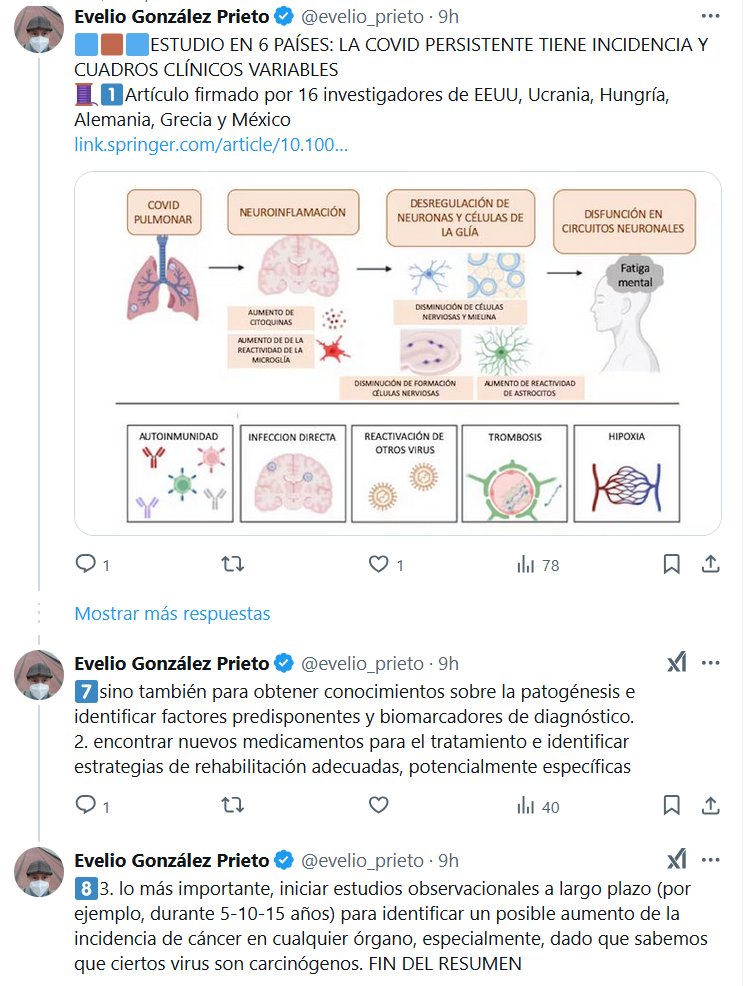Reply to the 6 PAÍSES study tweet
Screen dimensions: 746x986
click(87, 564)
